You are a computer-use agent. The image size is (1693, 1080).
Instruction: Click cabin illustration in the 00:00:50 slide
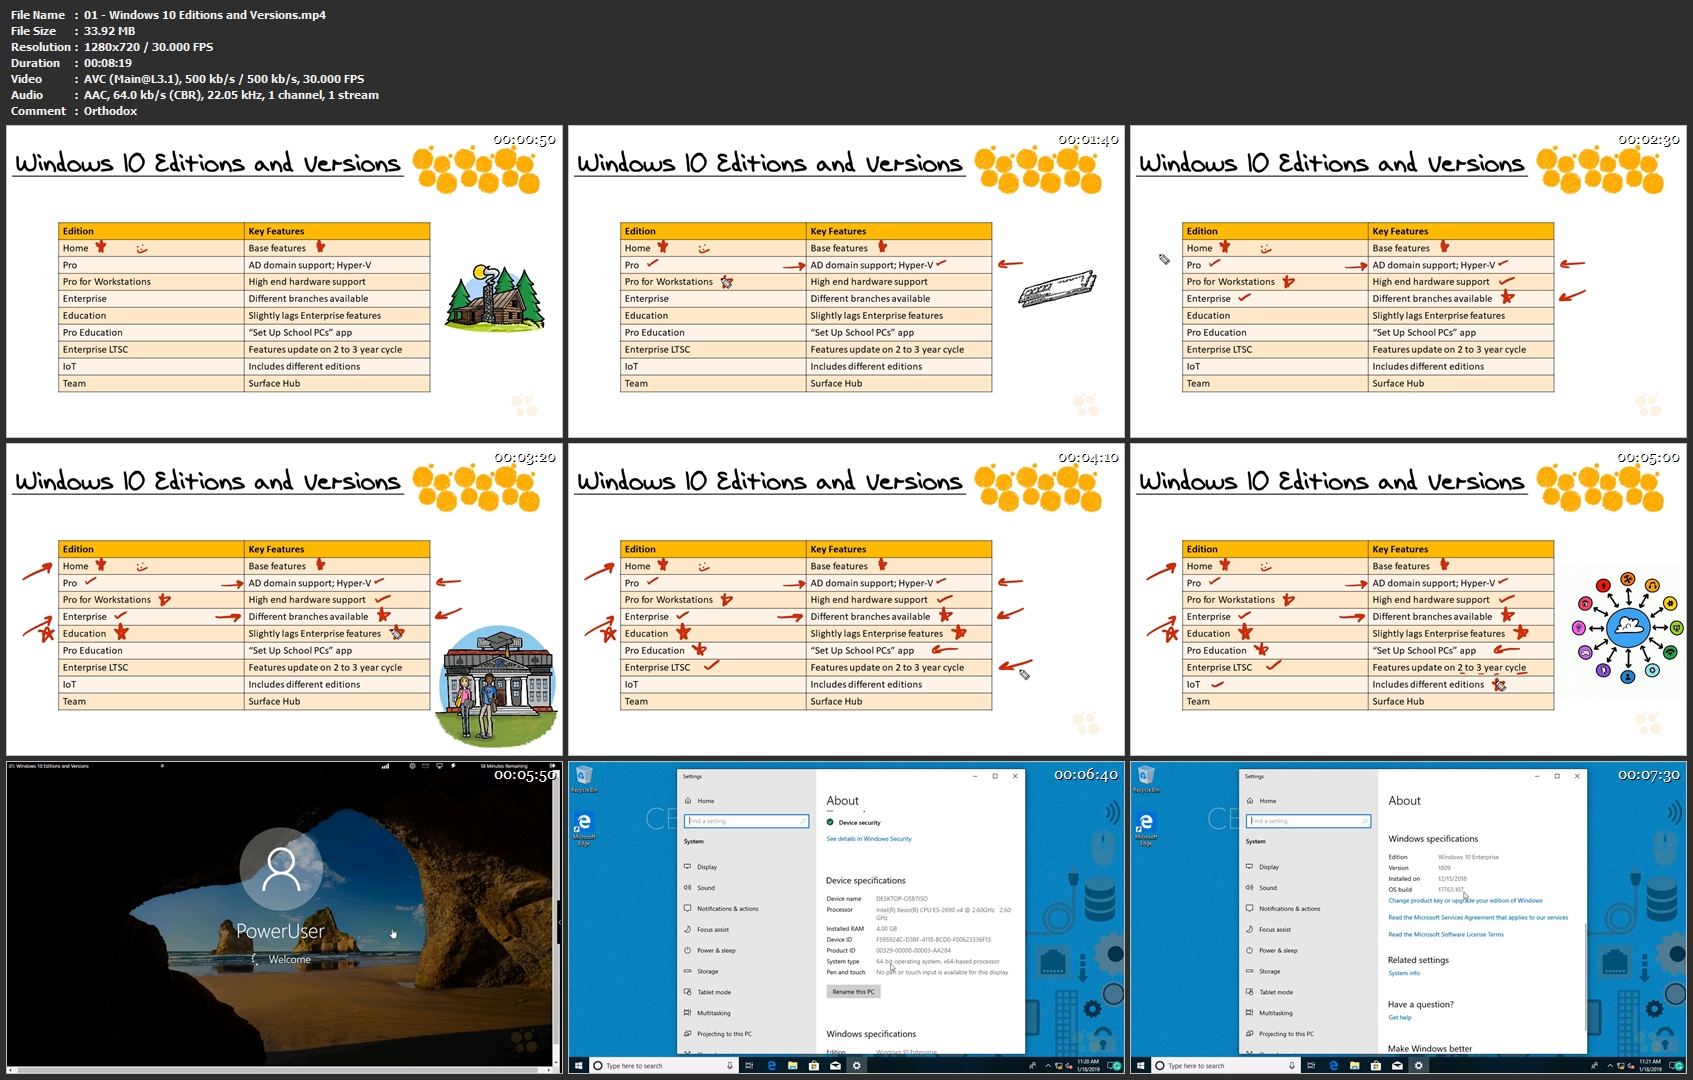494,299
